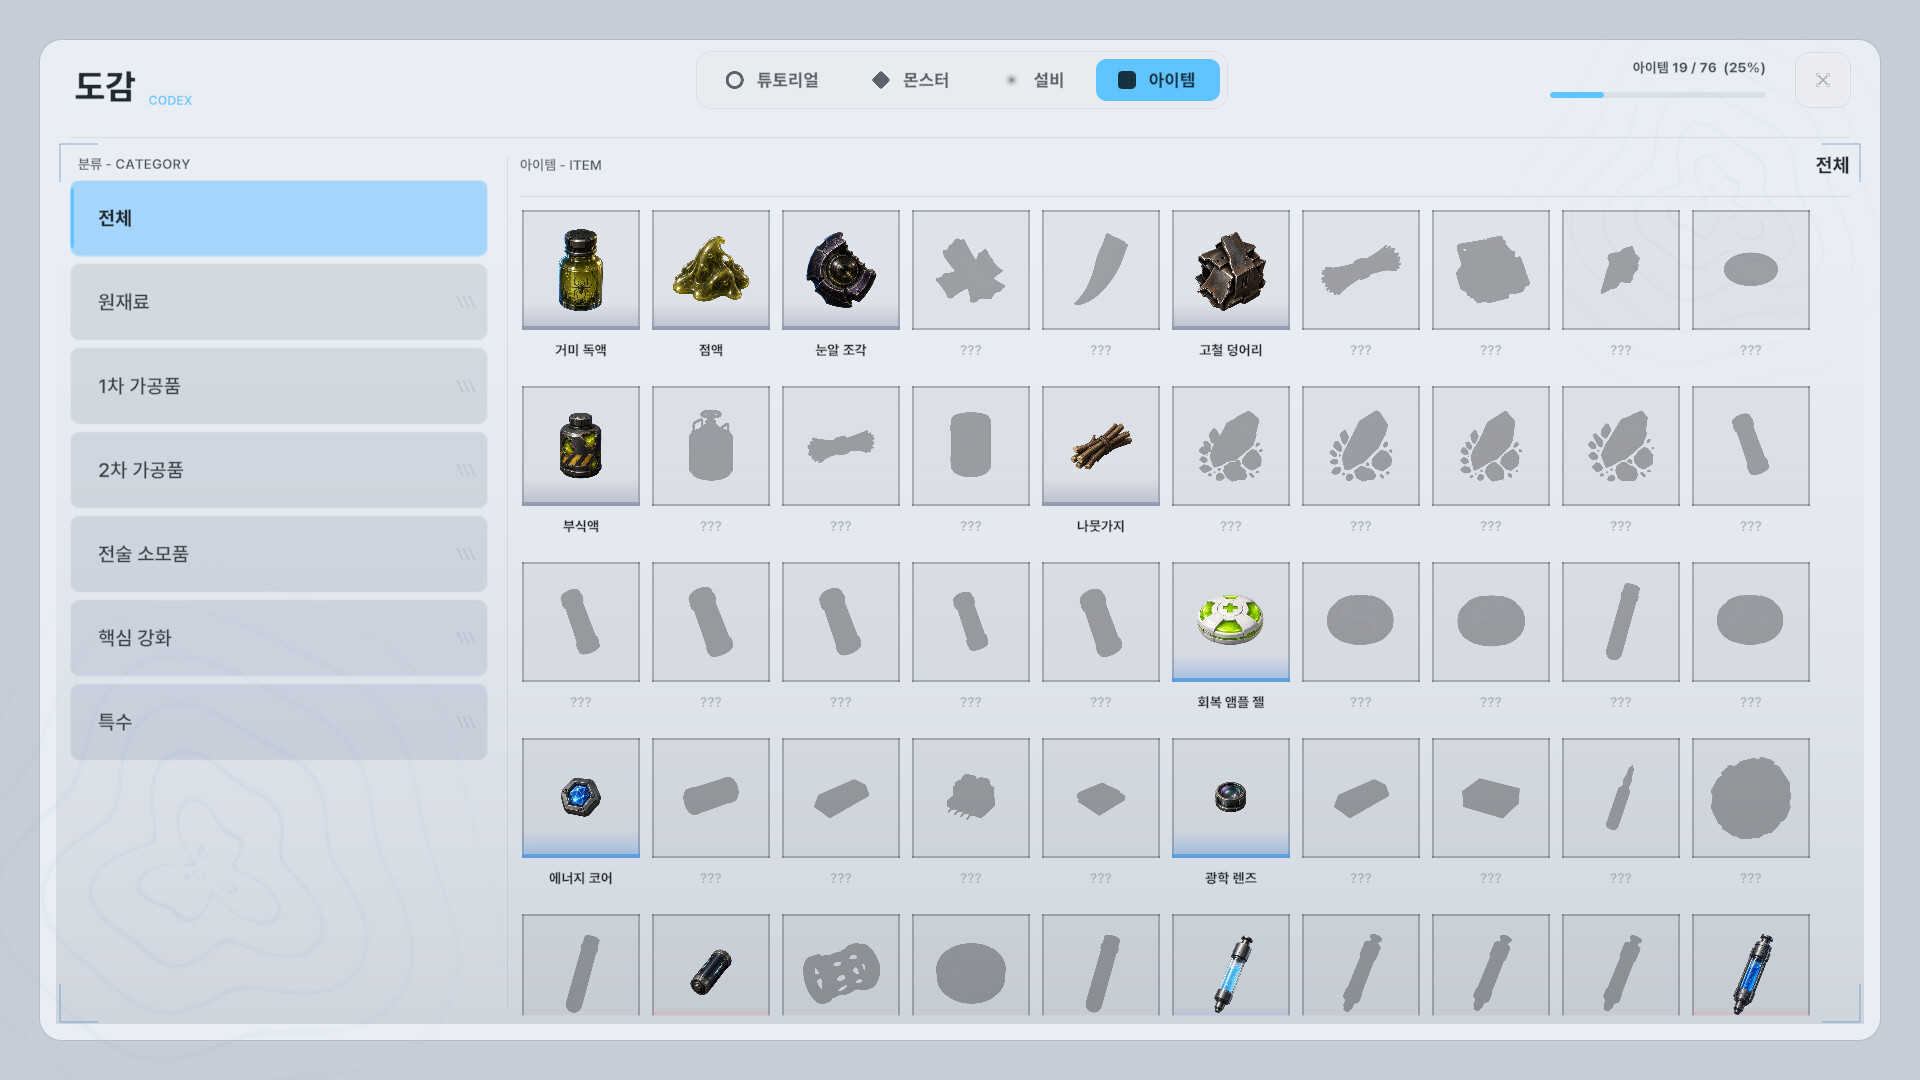Select the 눈알 조각 eyeball fragment item
The image size is (1920, 1080).
click(x=840, y=270)
